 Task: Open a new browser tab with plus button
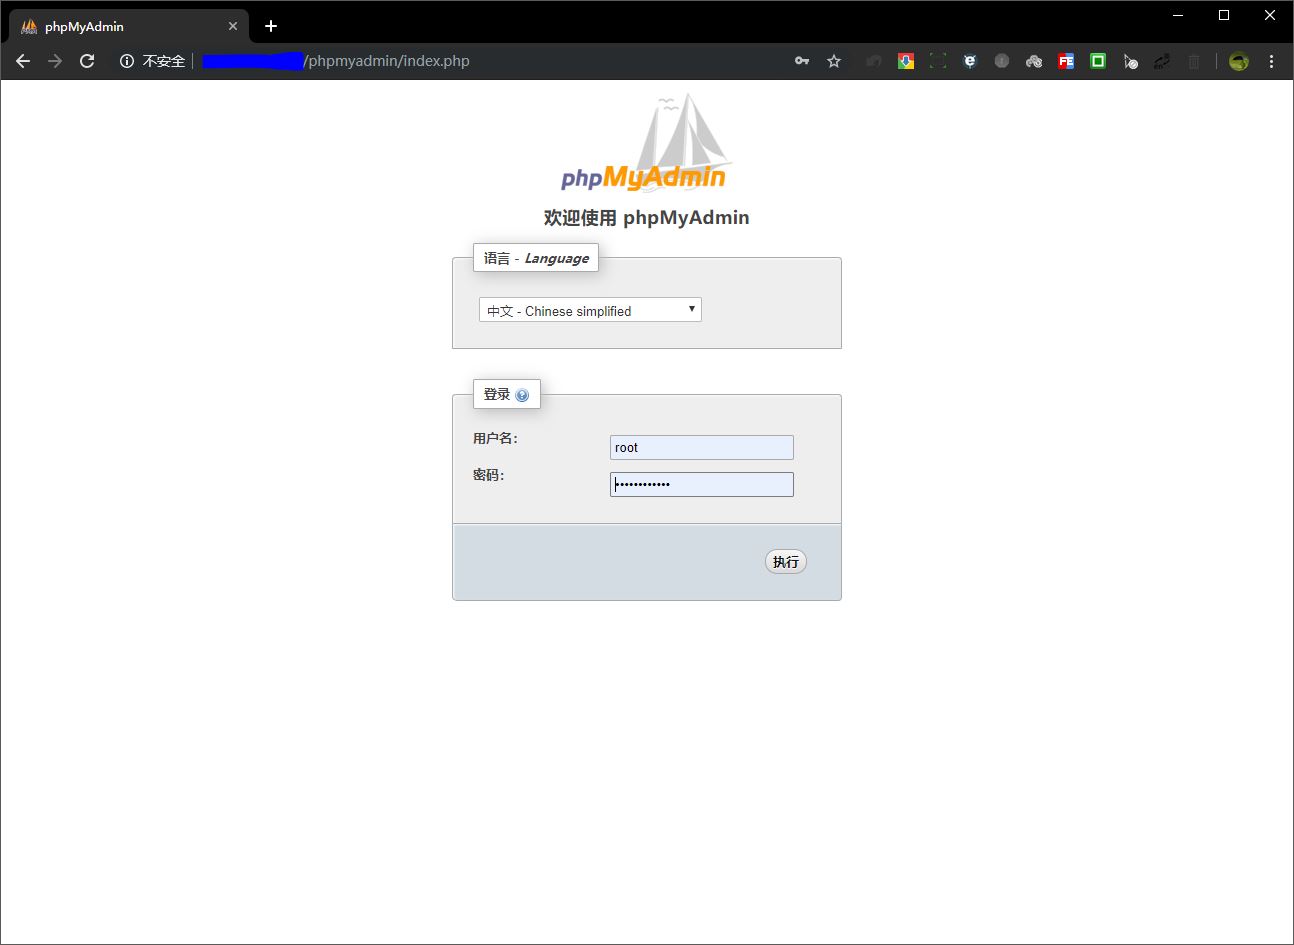point(270,25)
